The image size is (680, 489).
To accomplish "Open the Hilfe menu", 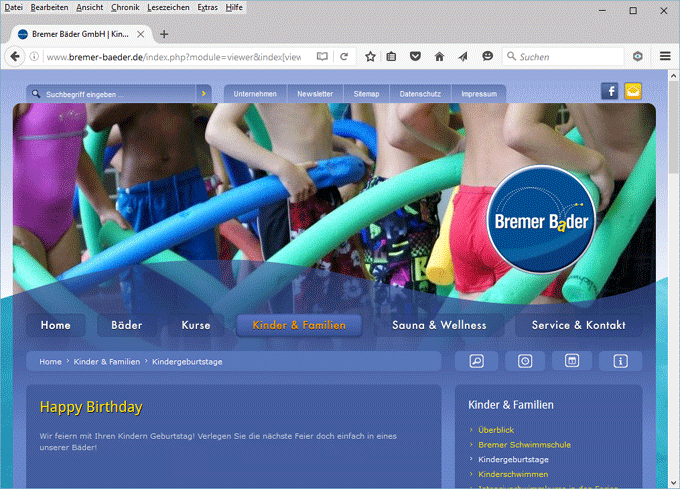I will pyautogui.click(x=234, y=7).
